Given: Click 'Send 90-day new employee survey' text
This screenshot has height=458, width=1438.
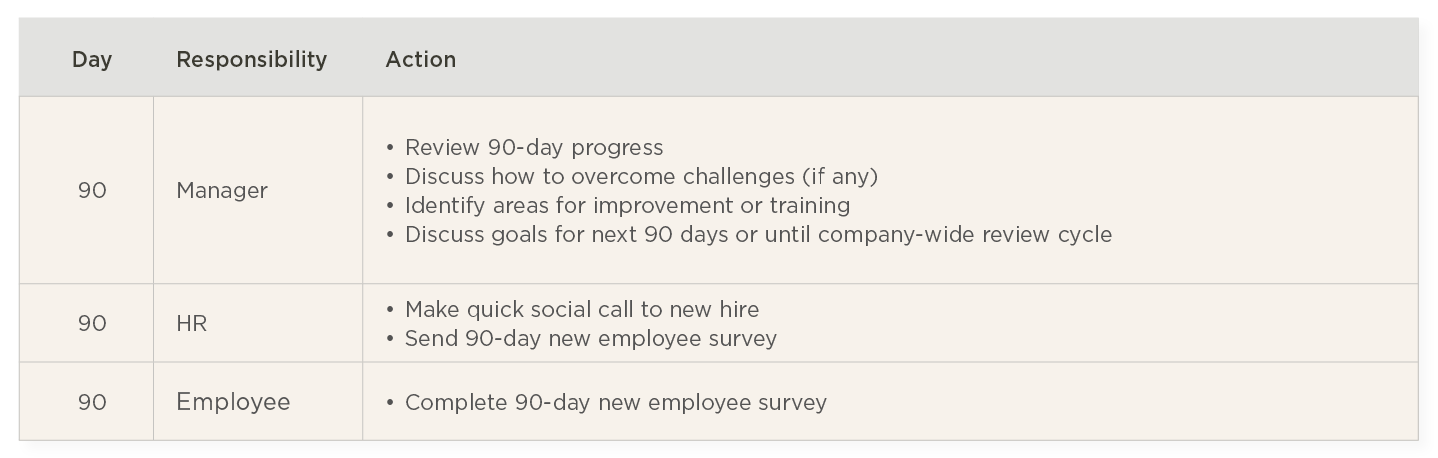Looking at the screenshot, I should click(591, 339).
